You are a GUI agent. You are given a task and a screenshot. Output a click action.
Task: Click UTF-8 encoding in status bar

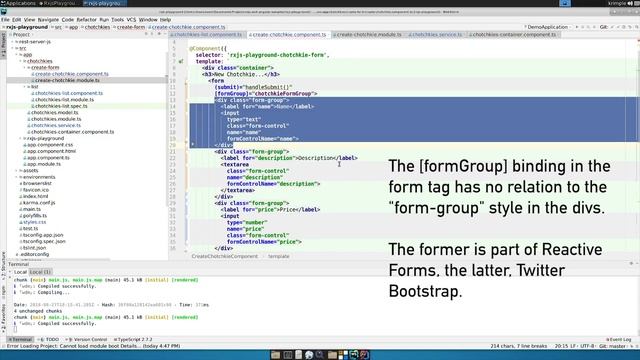click(x=587, y=346)
